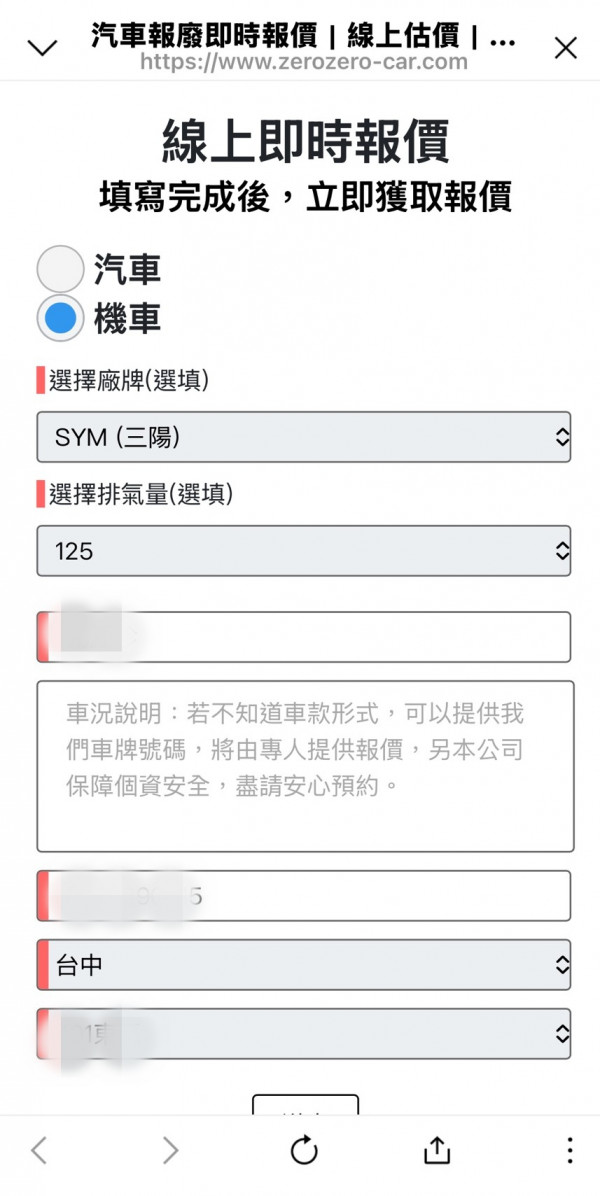Tap the zerozero-car.com URL text

pyautogui.click(x=304, y=62)
